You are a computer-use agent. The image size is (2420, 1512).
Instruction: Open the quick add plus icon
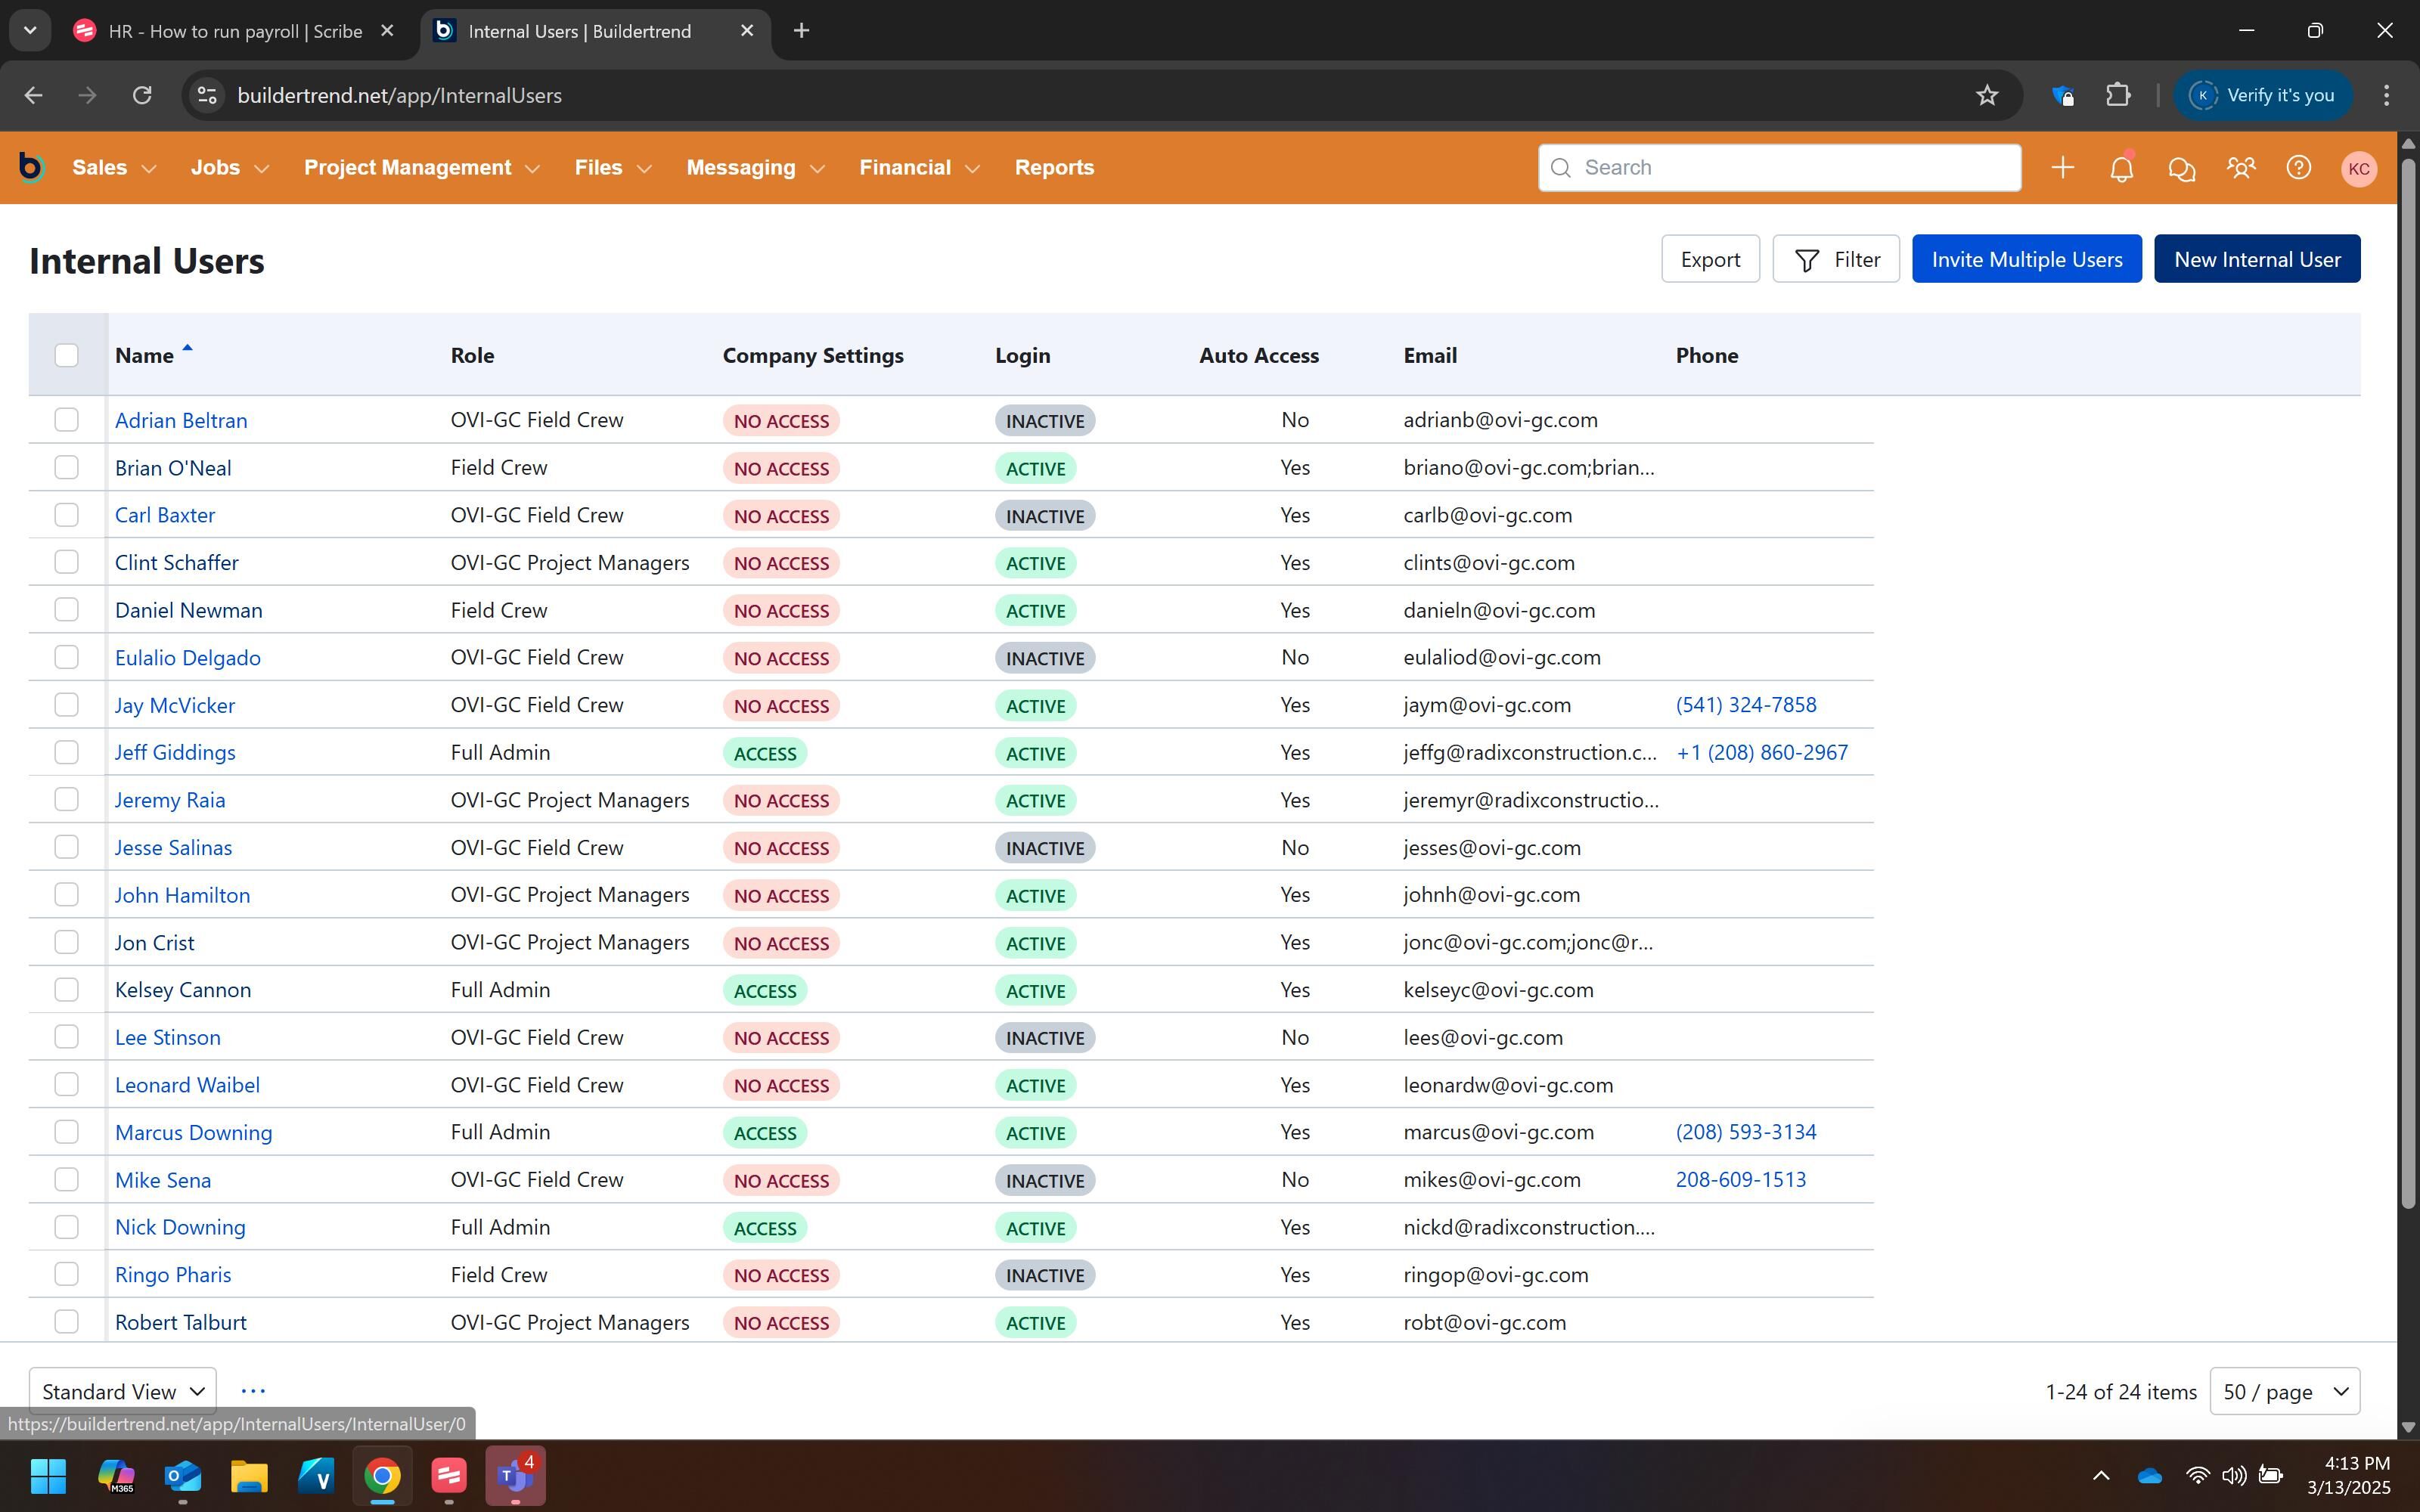pos(2062,167)
